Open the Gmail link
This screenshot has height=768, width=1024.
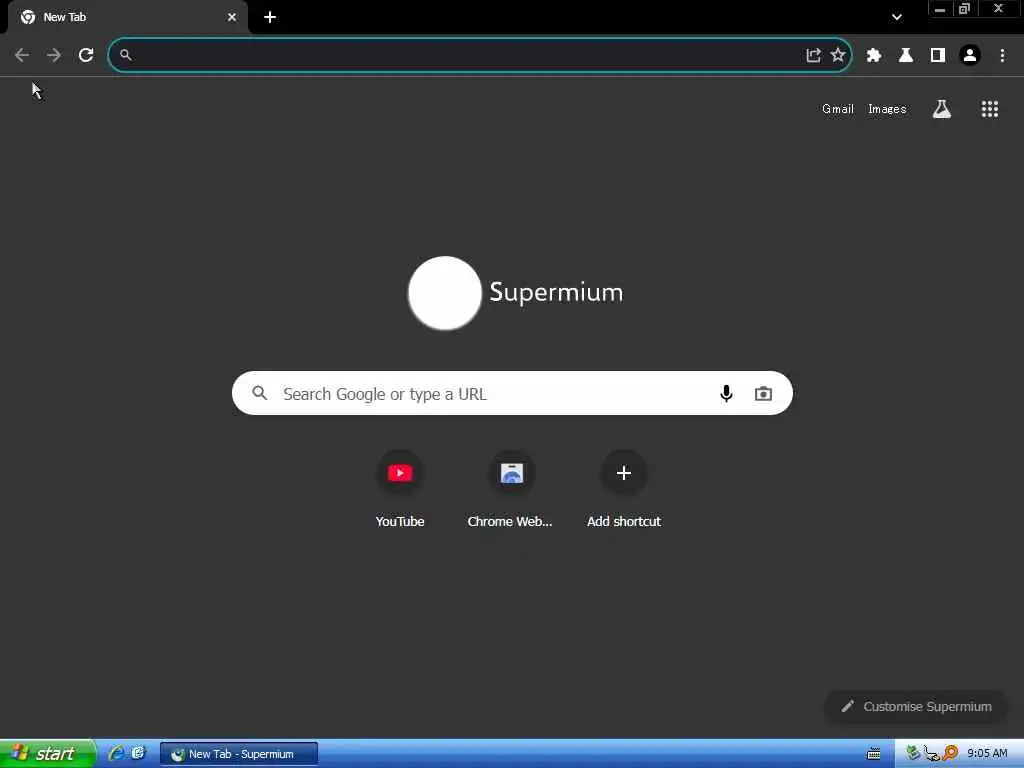click(838, 109)
